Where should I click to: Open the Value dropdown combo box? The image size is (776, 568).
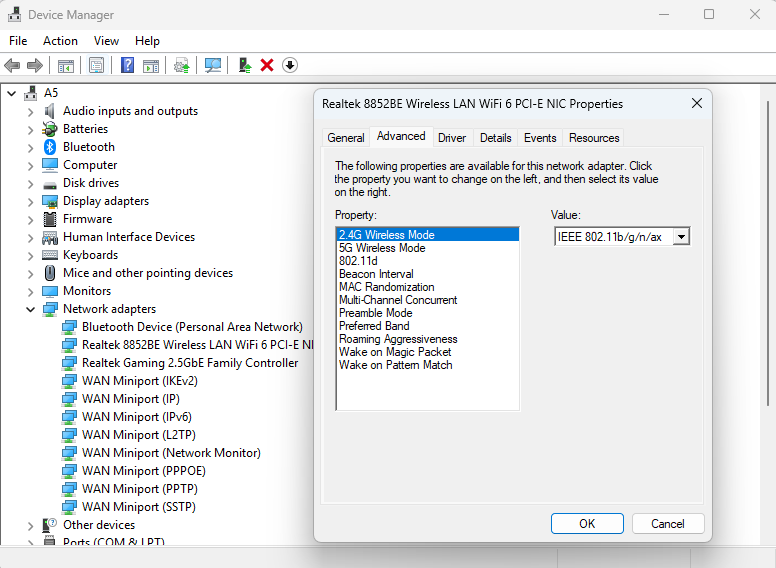(681, 236)
